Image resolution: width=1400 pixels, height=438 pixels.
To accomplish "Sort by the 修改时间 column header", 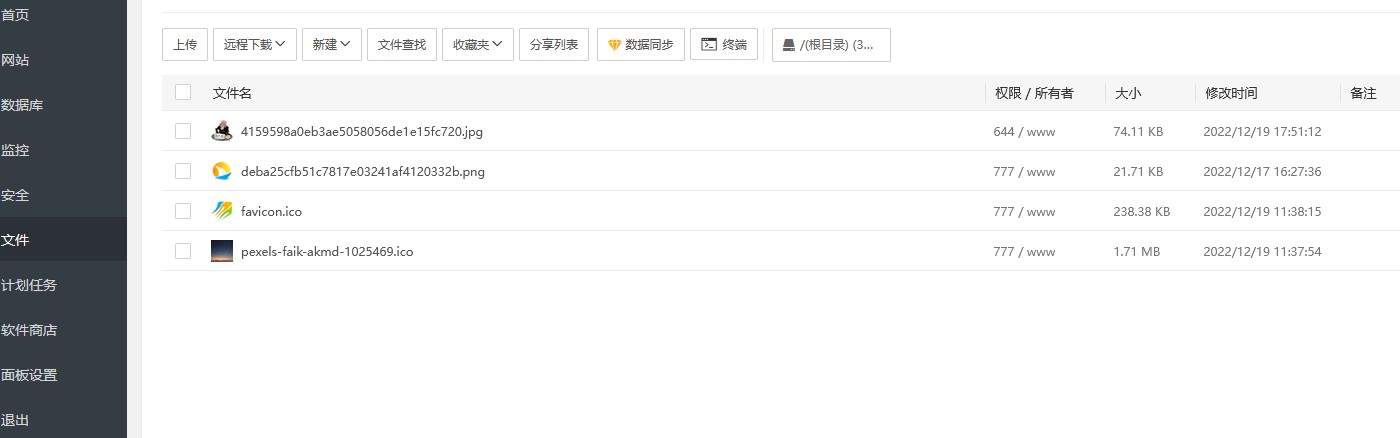I will pyautogui.click(x=1231, y=93).
